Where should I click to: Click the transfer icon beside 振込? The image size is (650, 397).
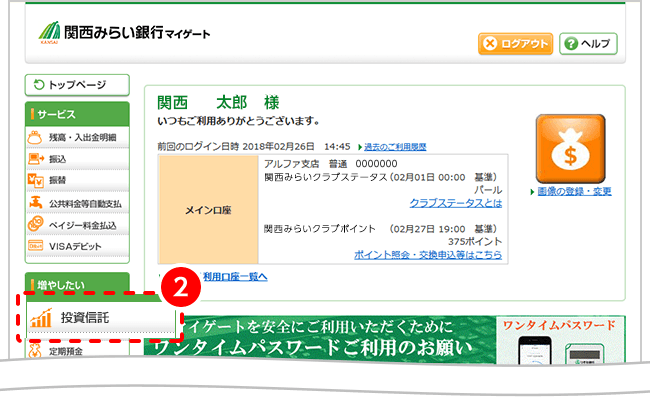[36, 159]
